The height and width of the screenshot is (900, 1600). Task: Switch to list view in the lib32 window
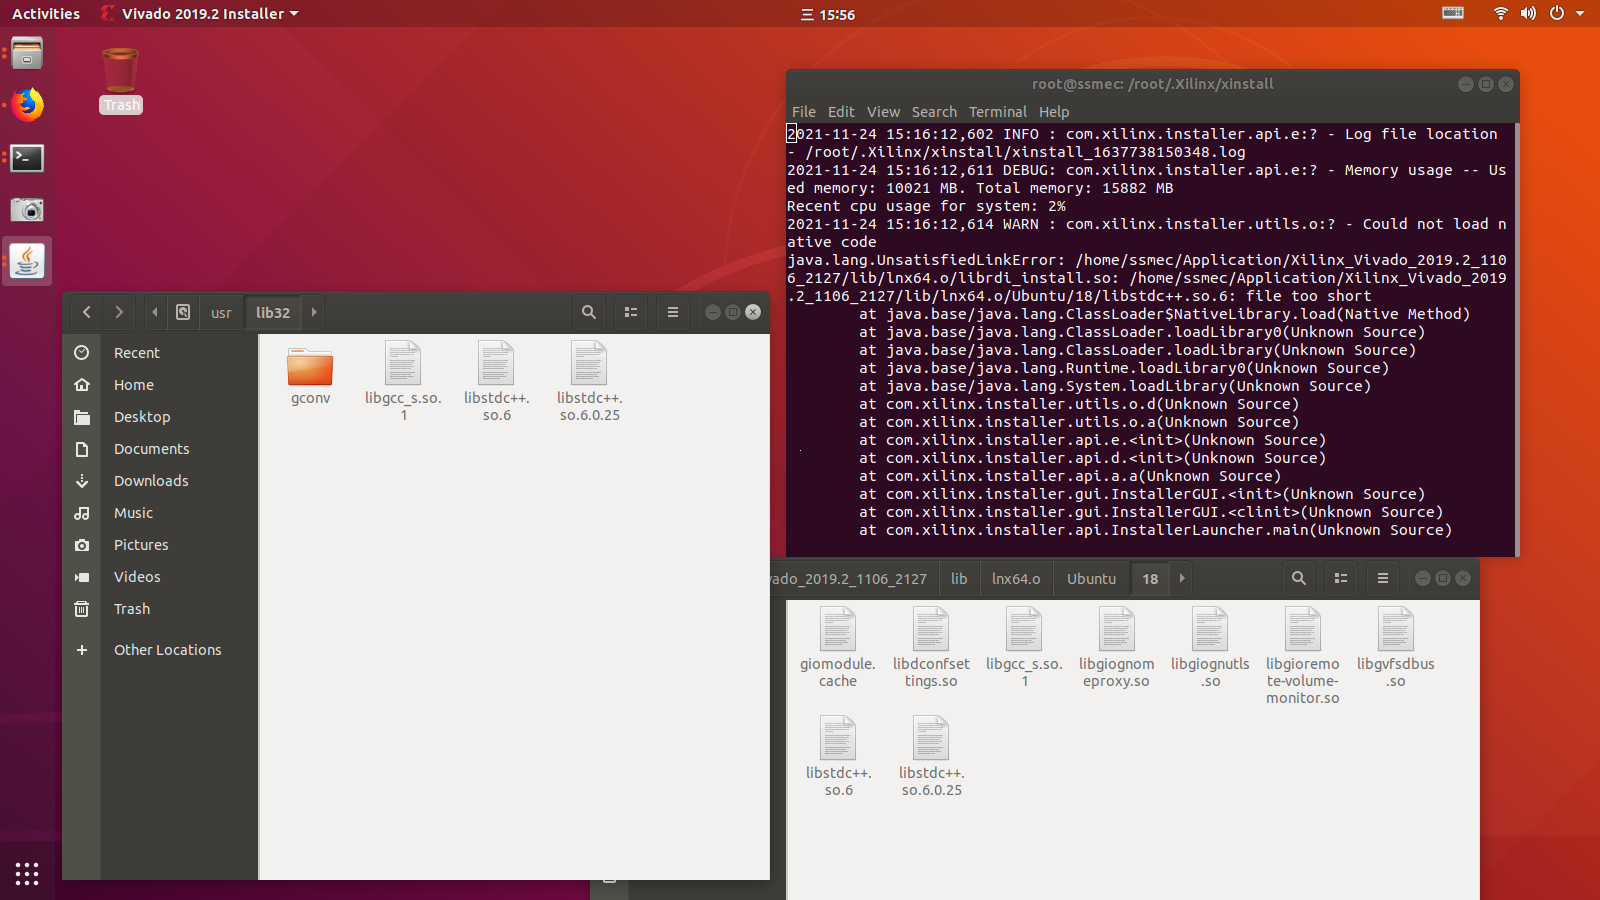630,312
